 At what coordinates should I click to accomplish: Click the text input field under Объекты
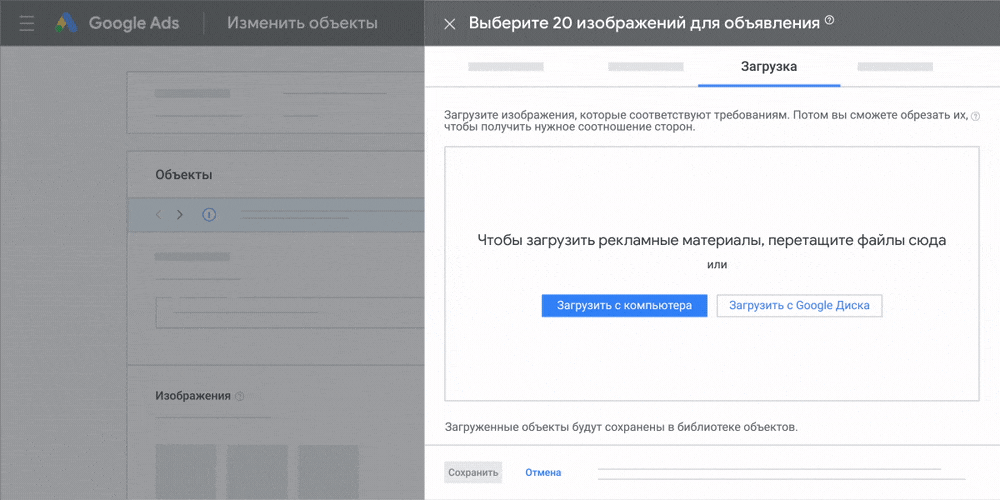pos(290,312)
